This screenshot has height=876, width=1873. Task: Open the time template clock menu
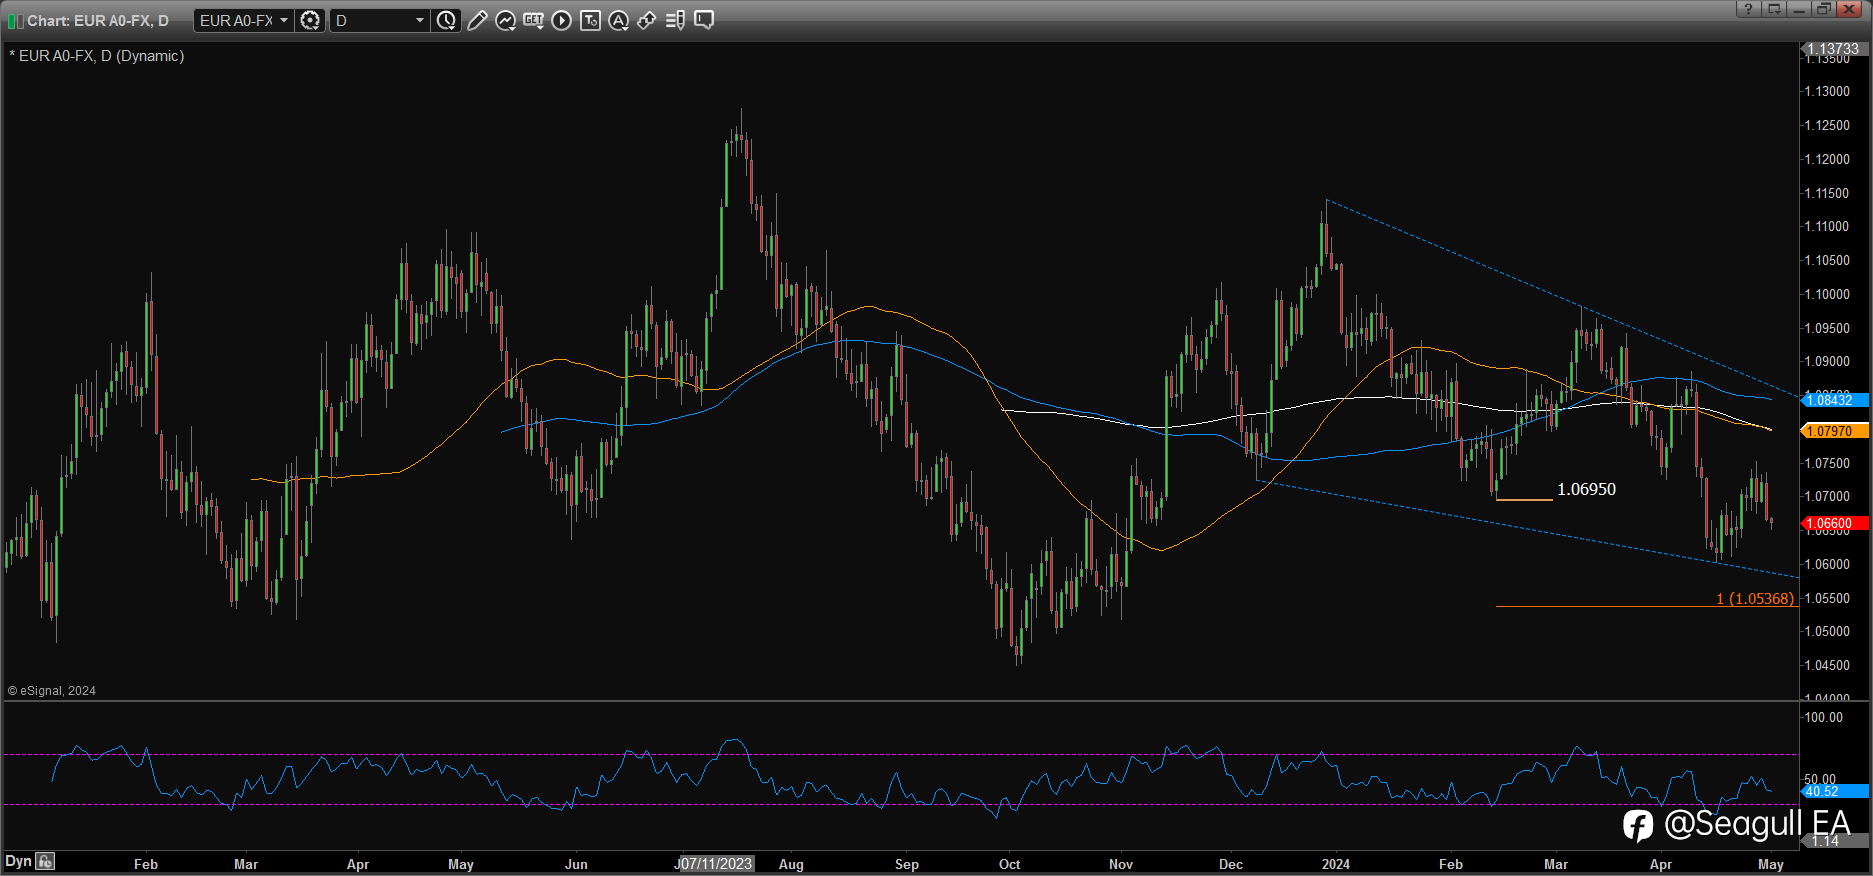coord(446,20)
